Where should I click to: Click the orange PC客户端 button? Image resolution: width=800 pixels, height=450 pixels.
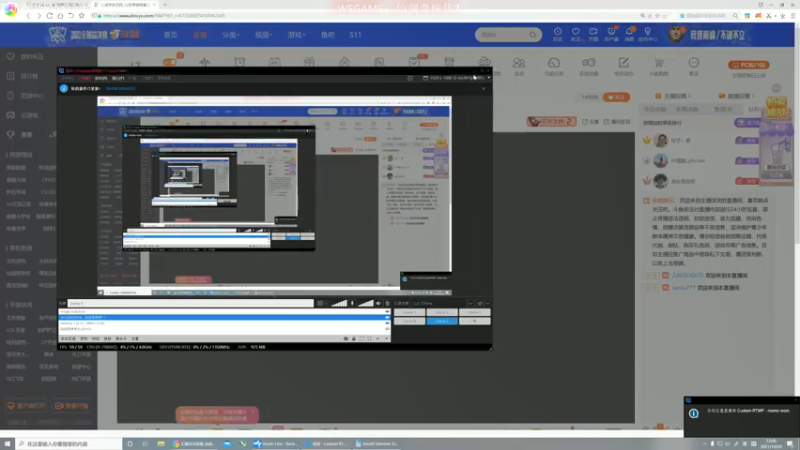748,65
